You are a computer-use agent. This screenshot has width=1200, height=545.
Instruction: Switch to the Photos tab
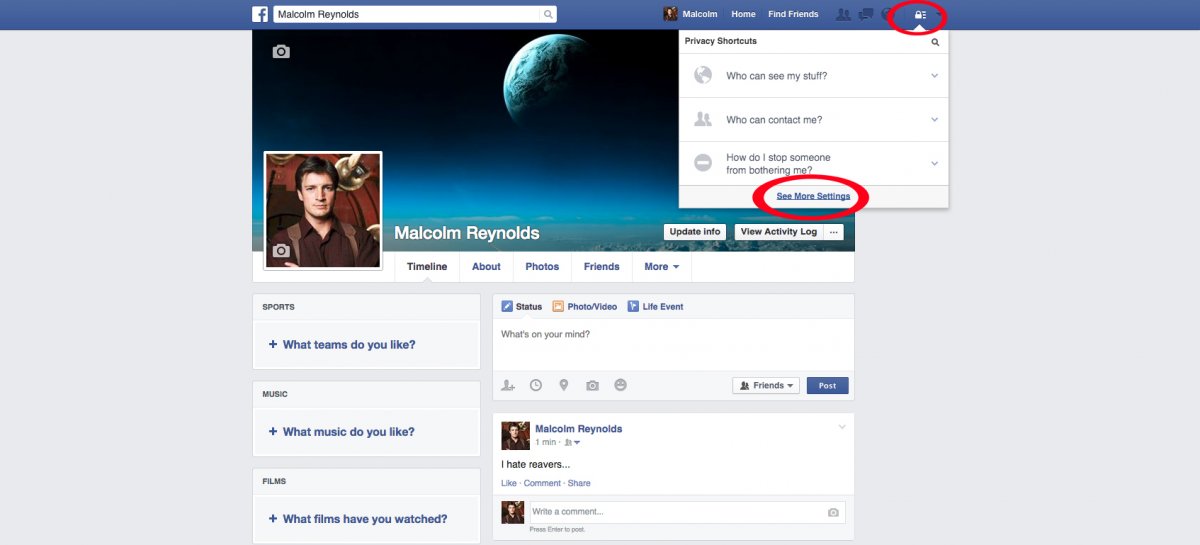542,267
